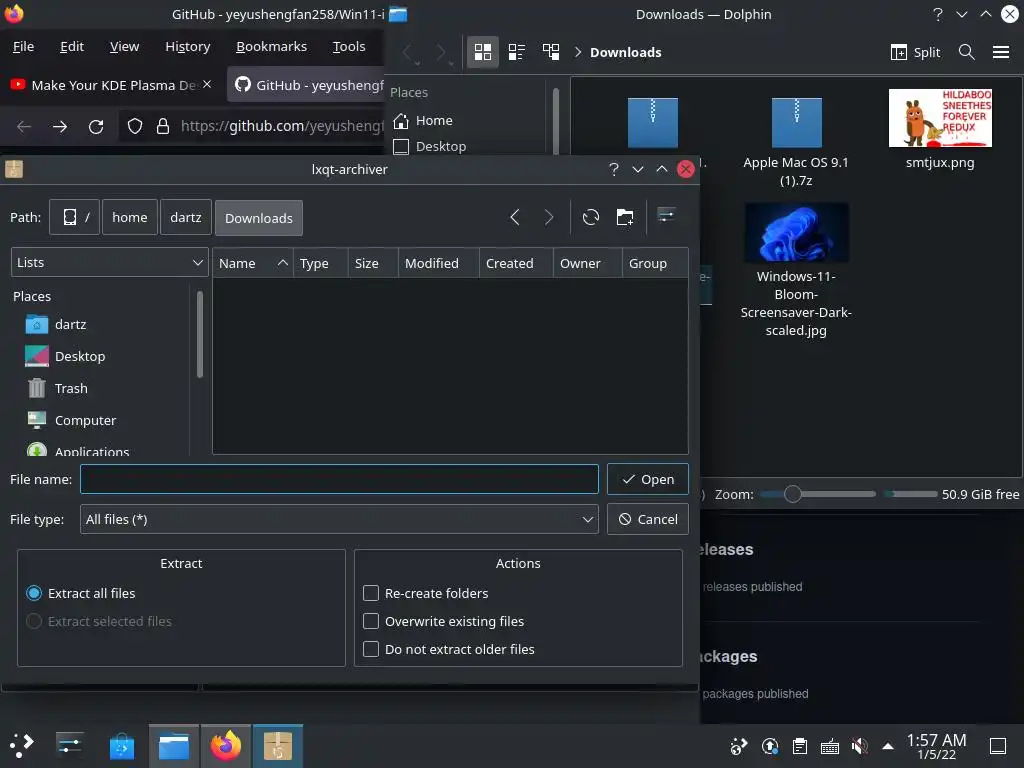Select Trash in Places list

point(56,389)
